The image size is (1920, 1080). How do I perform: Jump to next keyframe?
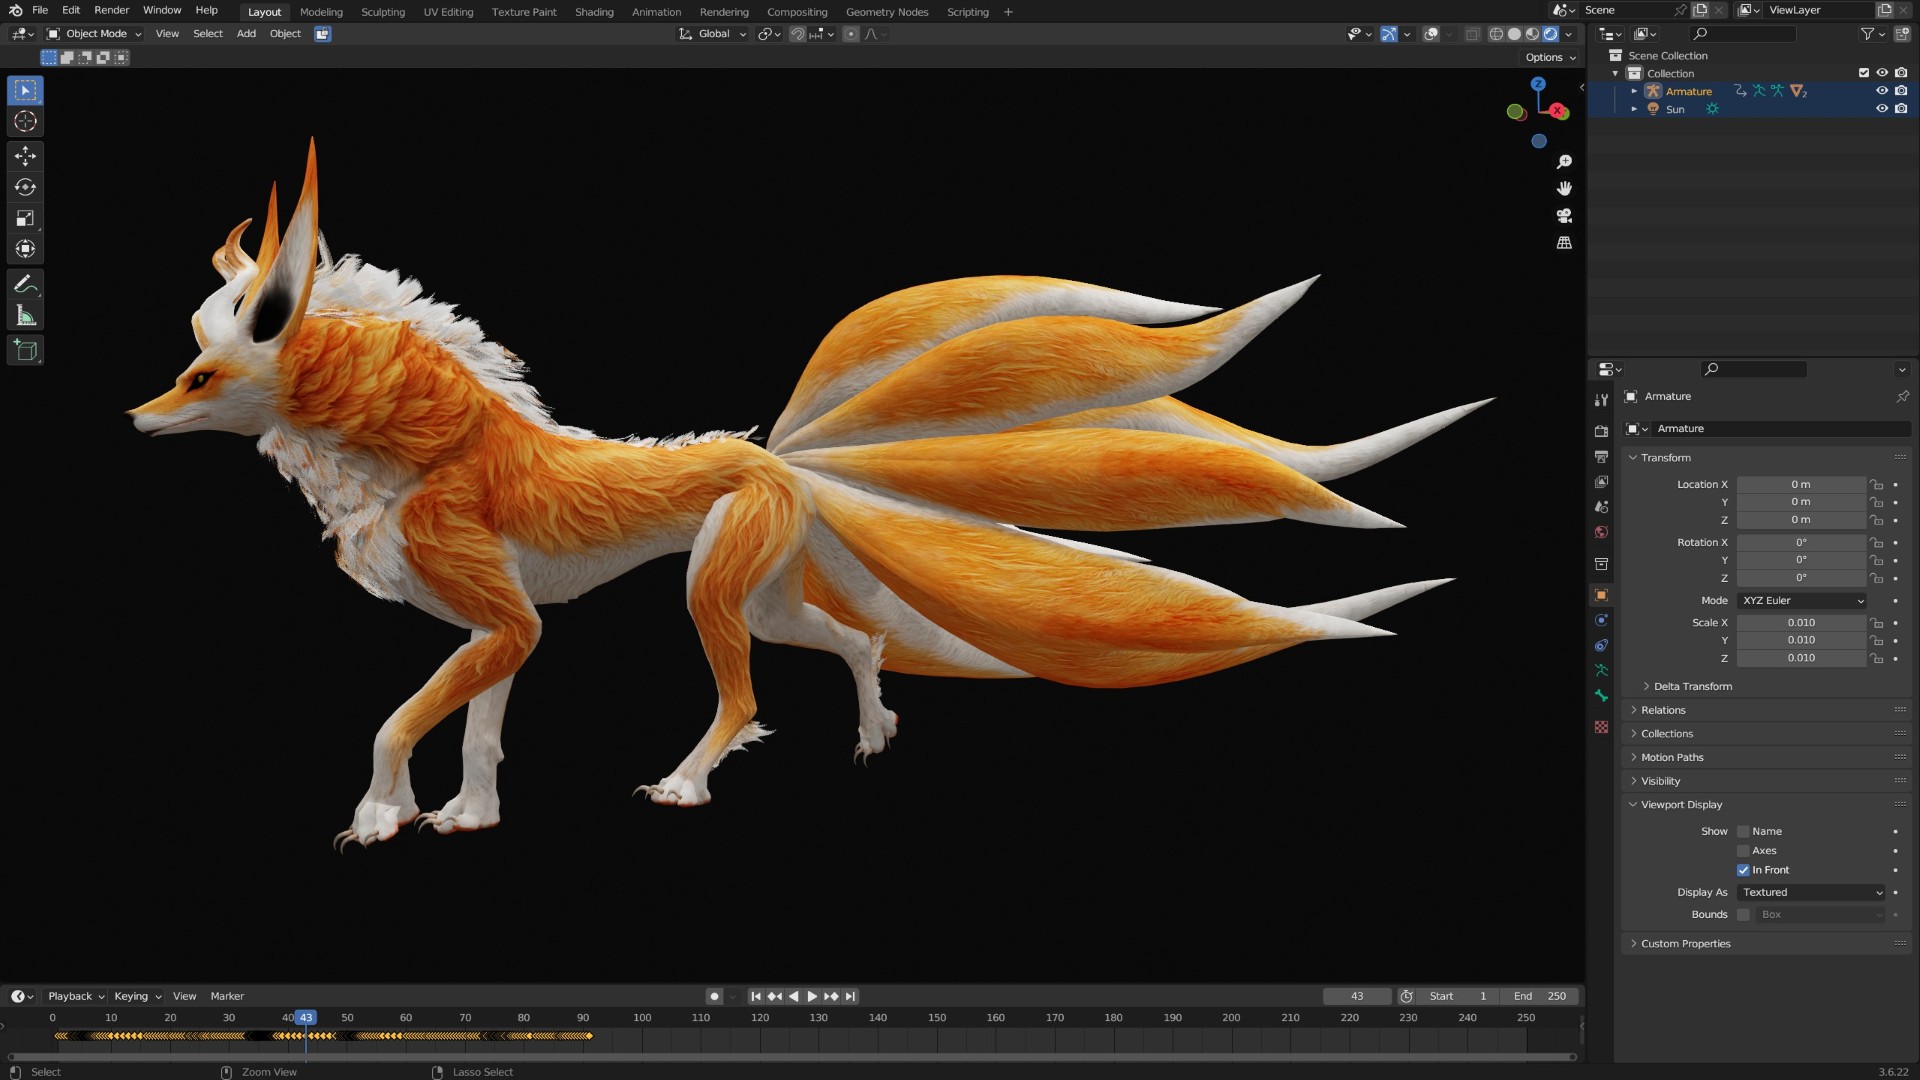point(831,996)
